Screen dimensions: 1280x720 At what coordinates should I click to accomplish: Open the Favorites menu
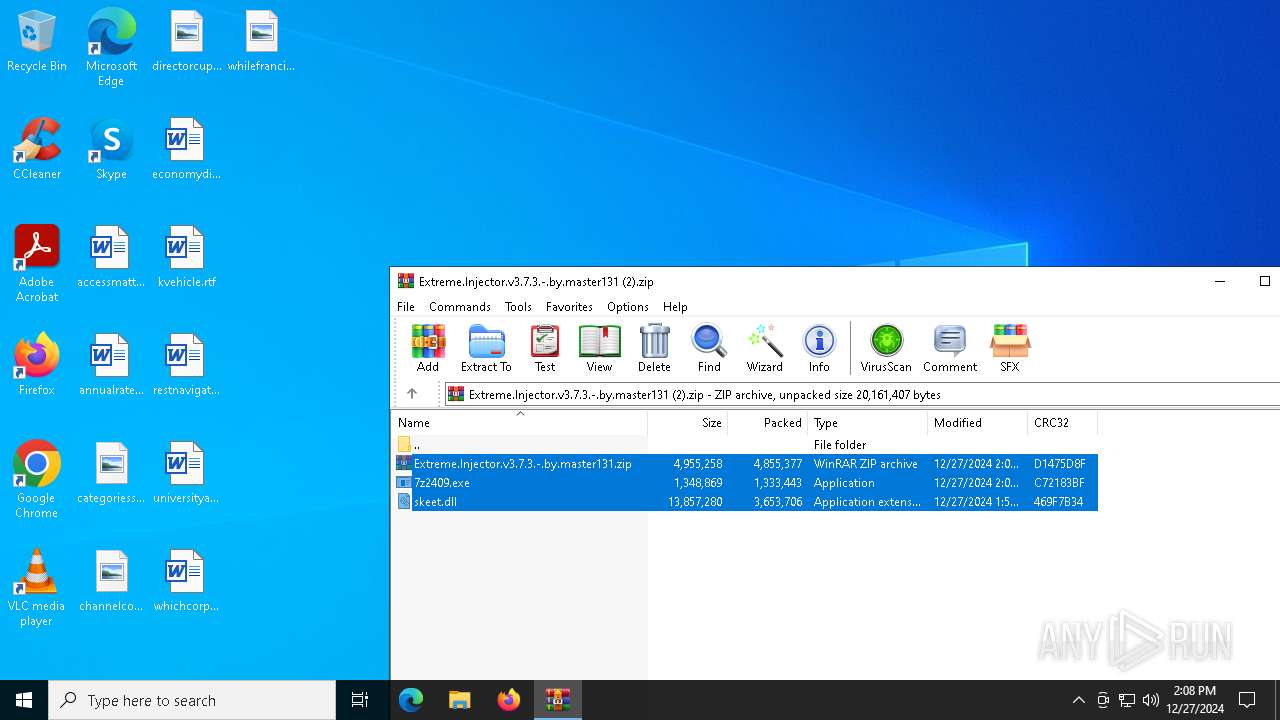click(569, 307)
